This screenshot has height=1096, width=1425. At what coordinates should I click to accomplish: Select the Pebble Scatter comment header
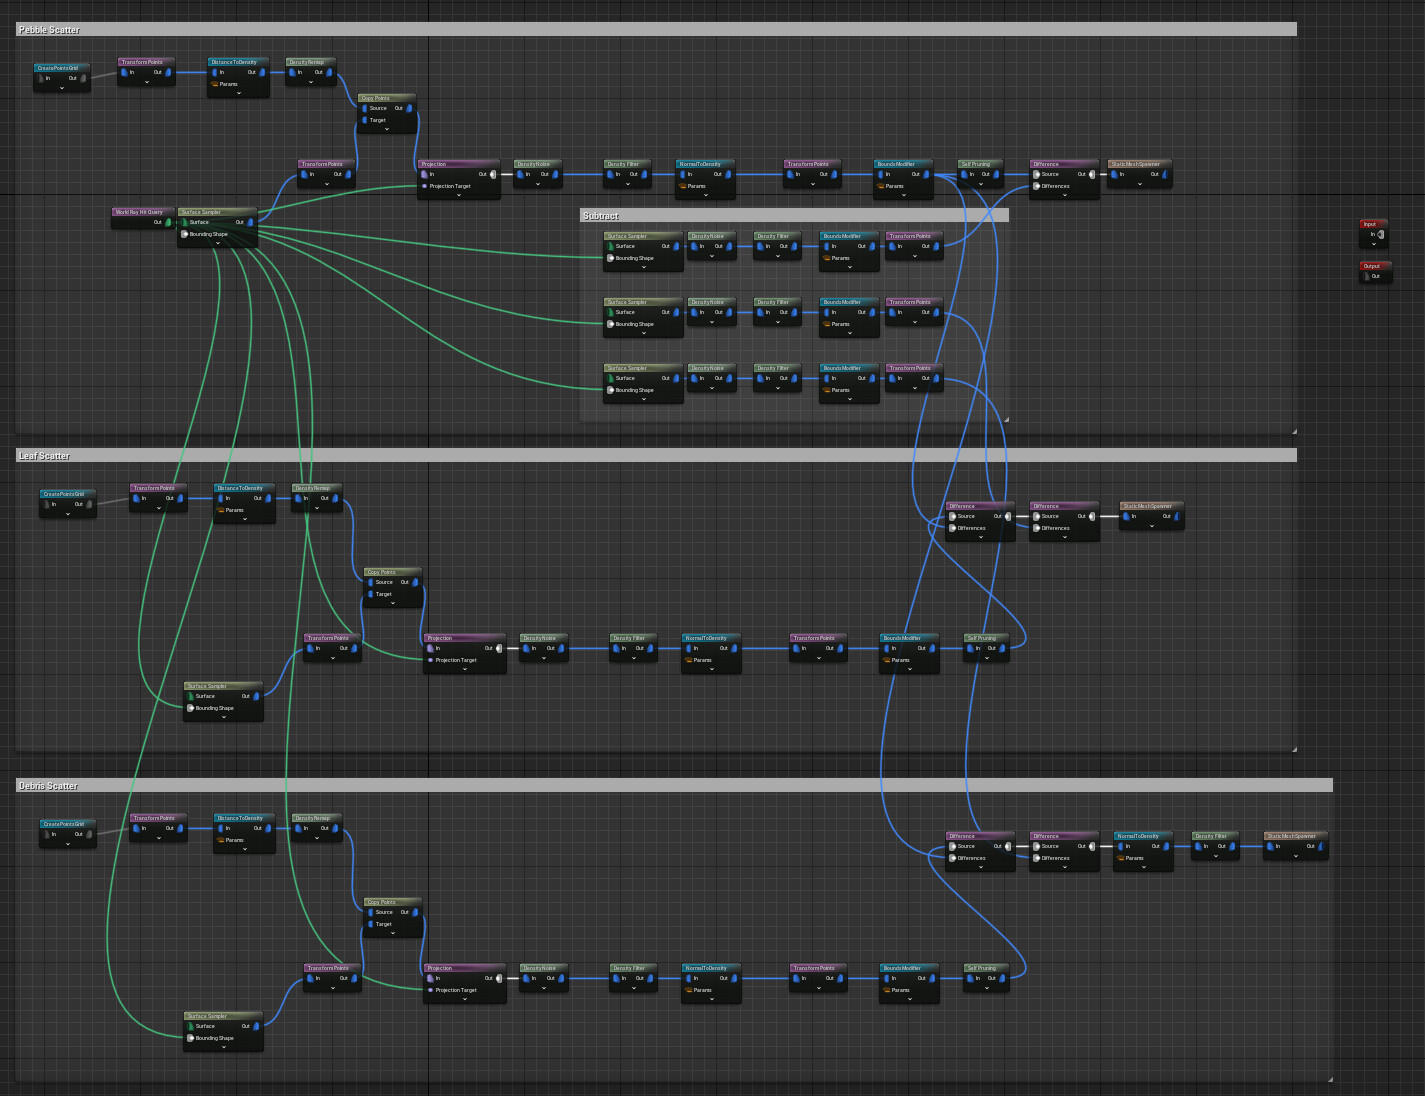(656, 30)
